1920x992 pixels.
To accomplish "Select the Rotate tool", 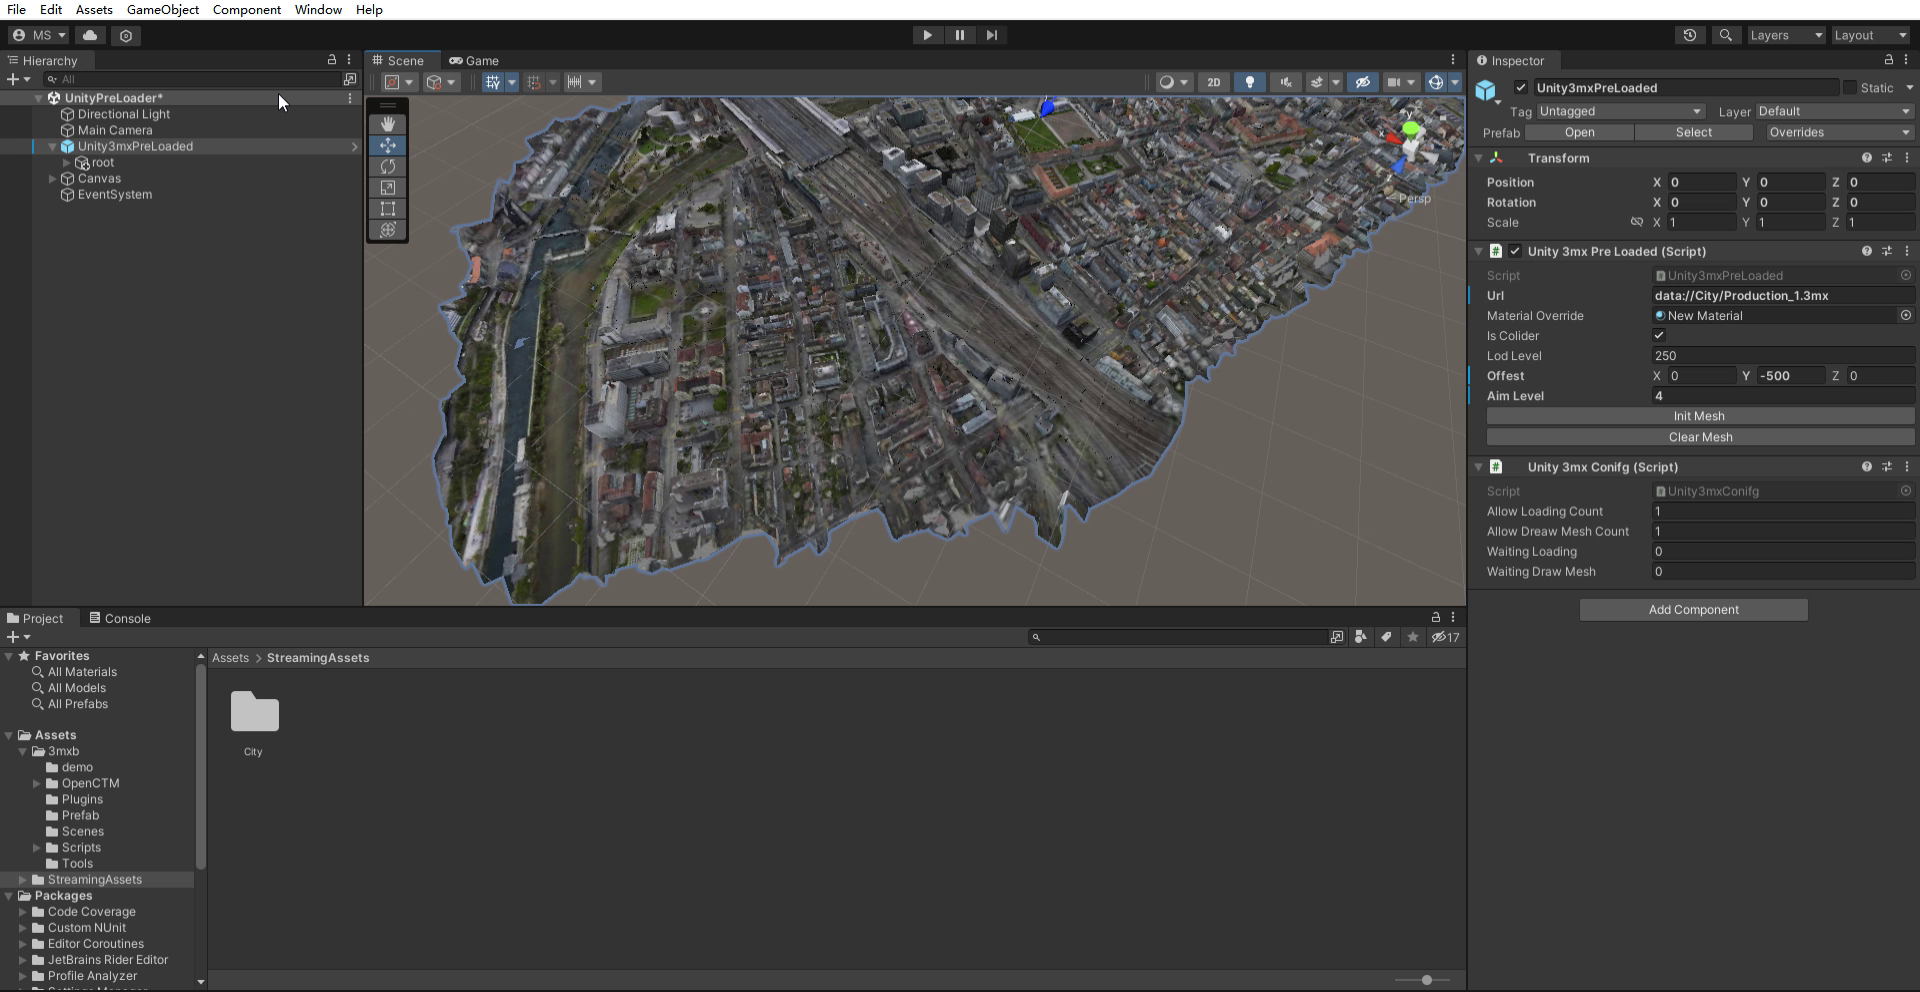I will pos(388,166).
